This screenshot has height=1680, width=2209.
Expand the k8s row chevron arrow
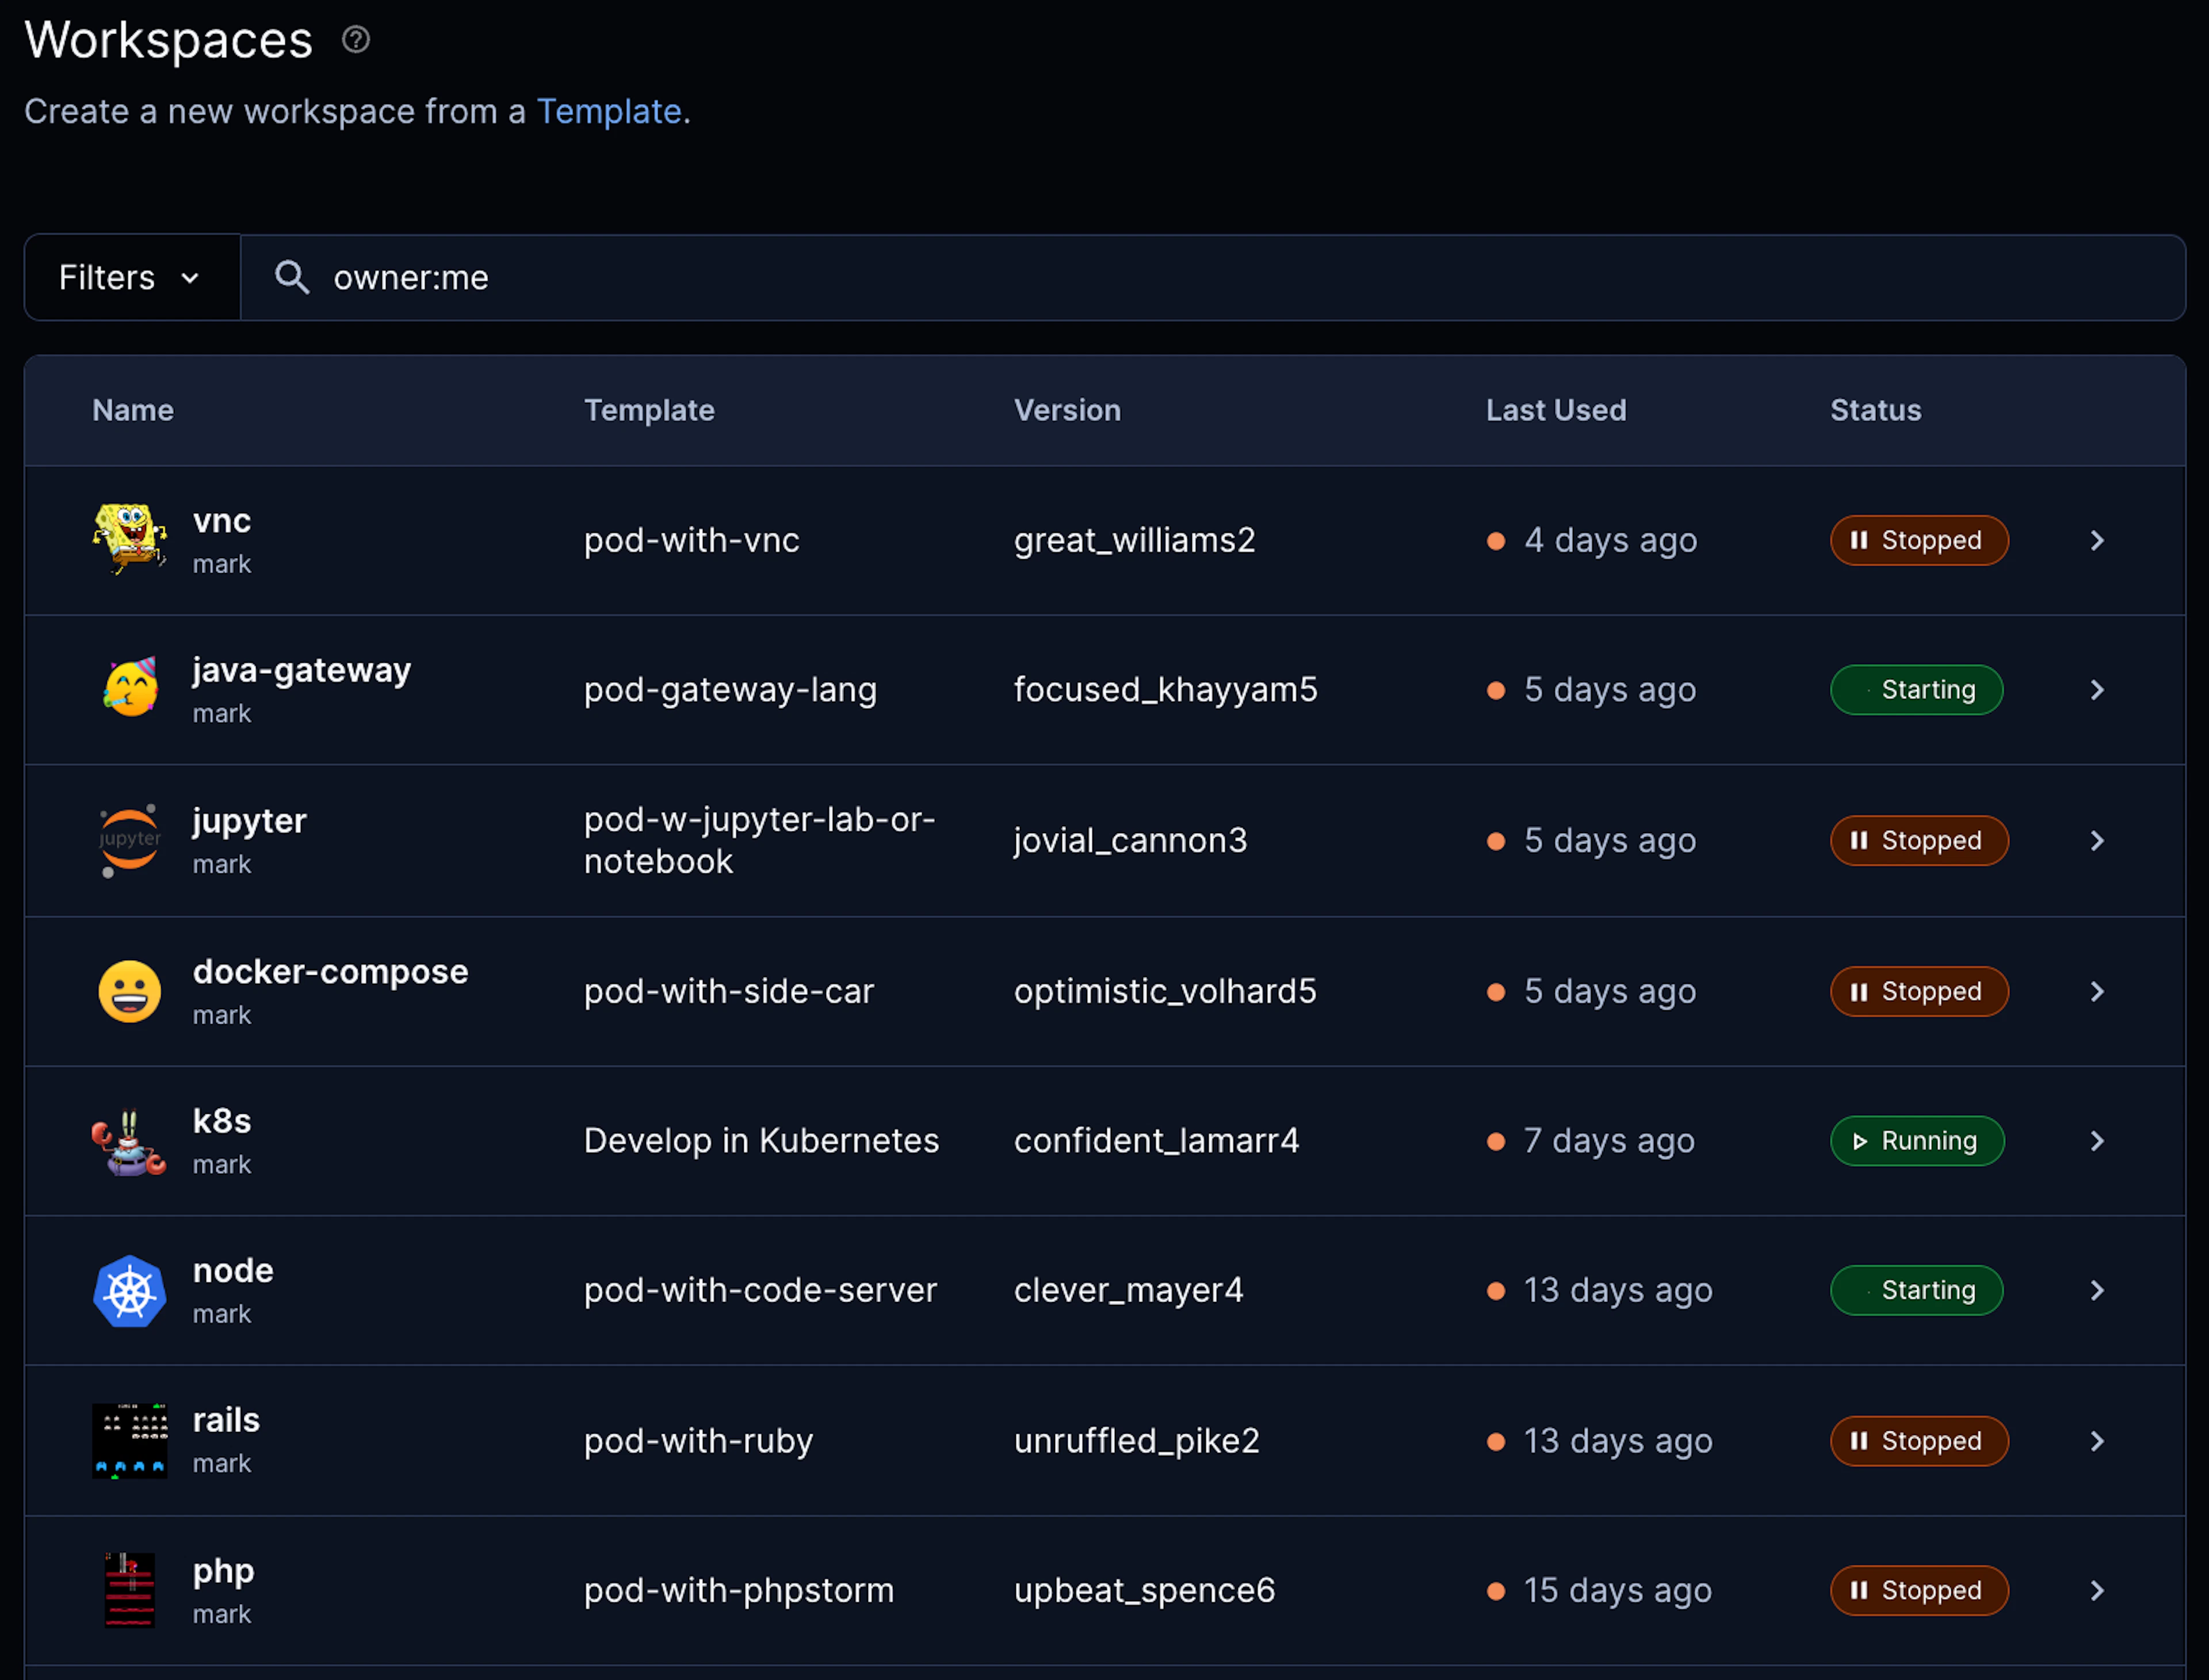pos(2097,1141)
